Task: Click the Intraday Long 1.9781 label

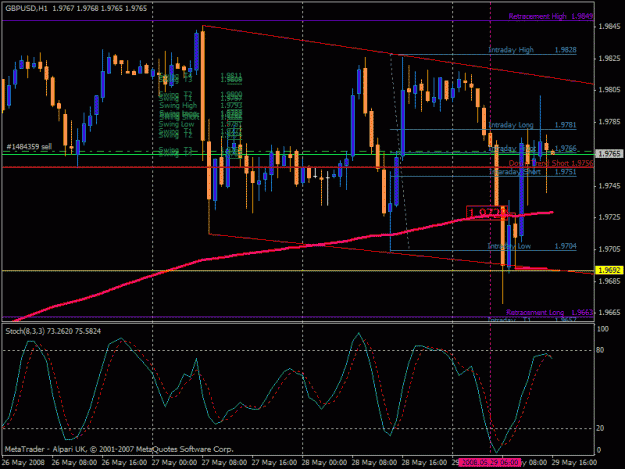Action: 532,125
